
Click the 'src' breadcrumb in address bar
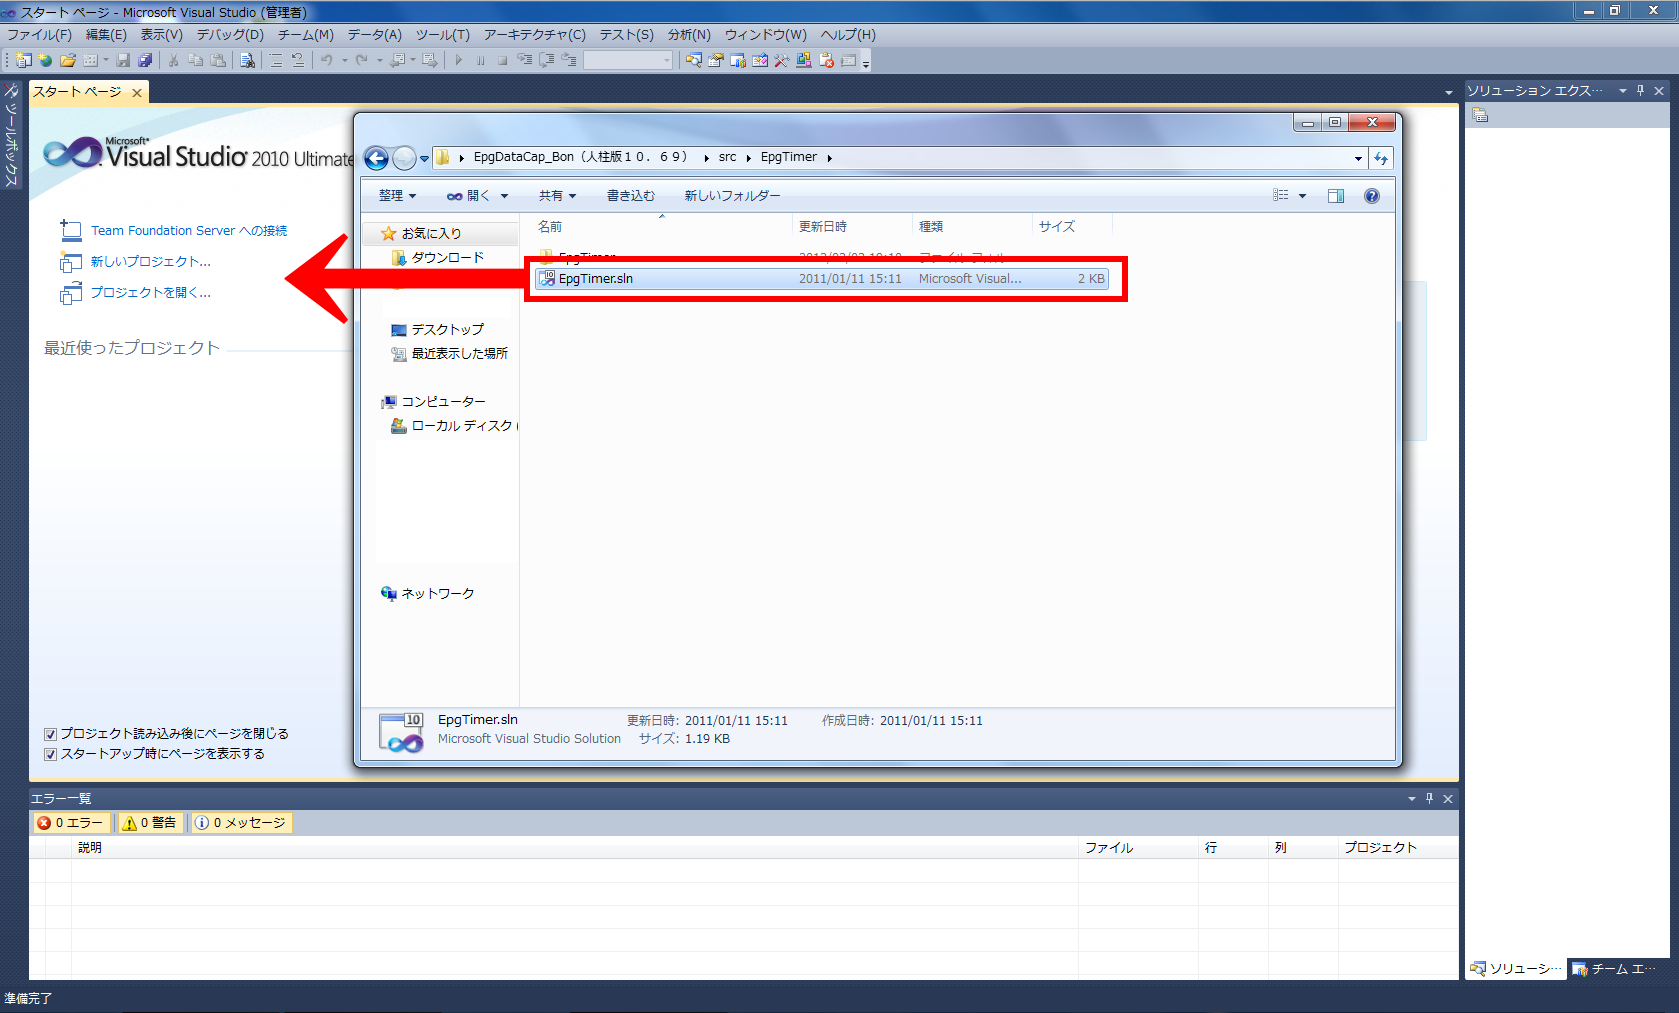(x=727, y=158)
